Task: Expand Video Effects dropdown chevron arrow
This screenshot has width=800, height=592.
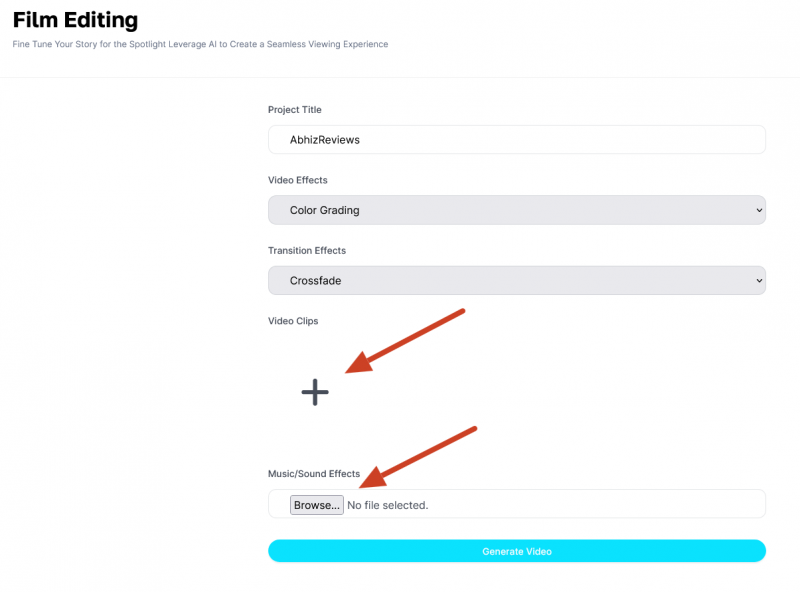Action: (x=759, y=210)
